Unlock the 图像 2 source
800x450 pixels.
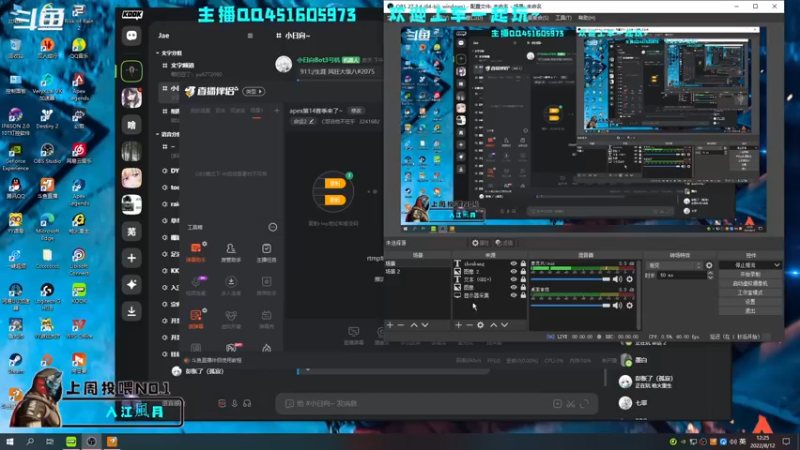[x=523, y=271]
